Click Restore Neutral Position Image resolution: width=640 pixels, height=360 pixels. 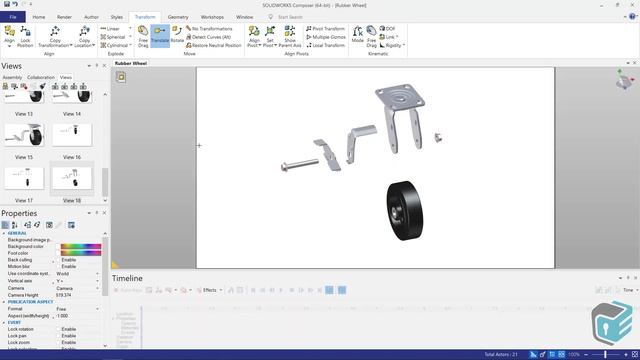pos(213,45)
